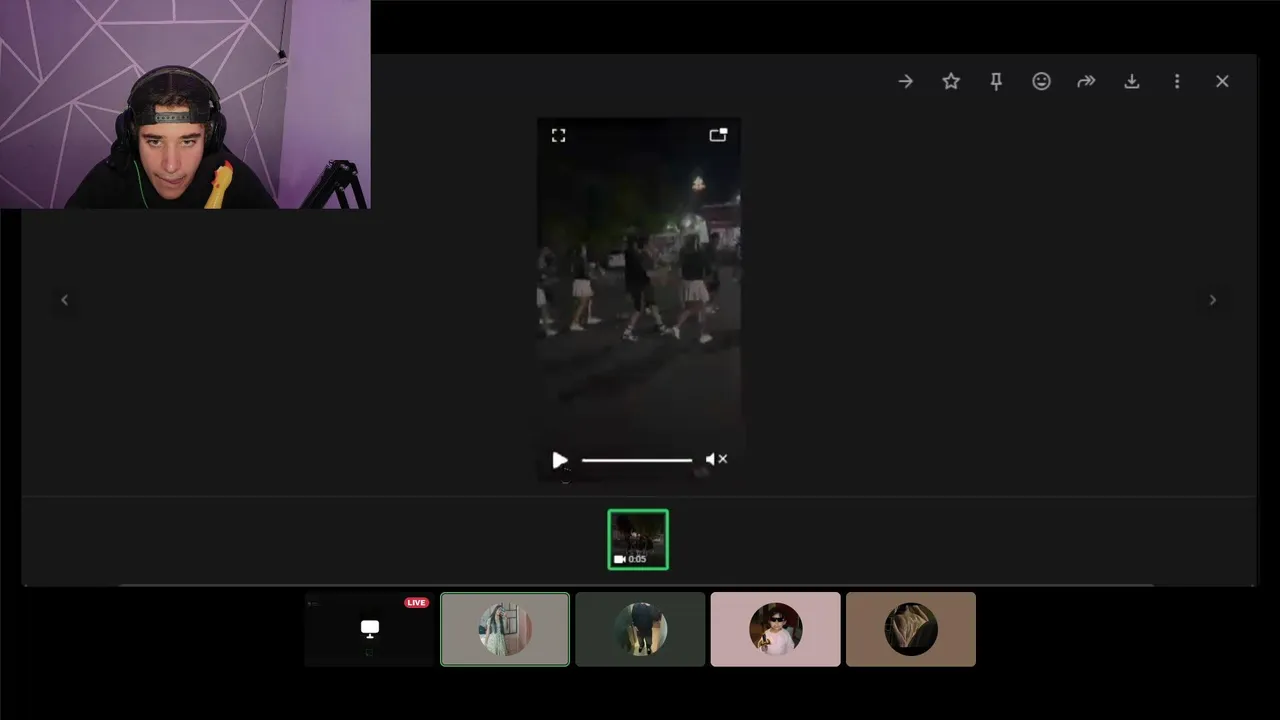Click the go-to-message arrow icon
1280x720 pixels.
pyautogui.click(x=905, y=81)
